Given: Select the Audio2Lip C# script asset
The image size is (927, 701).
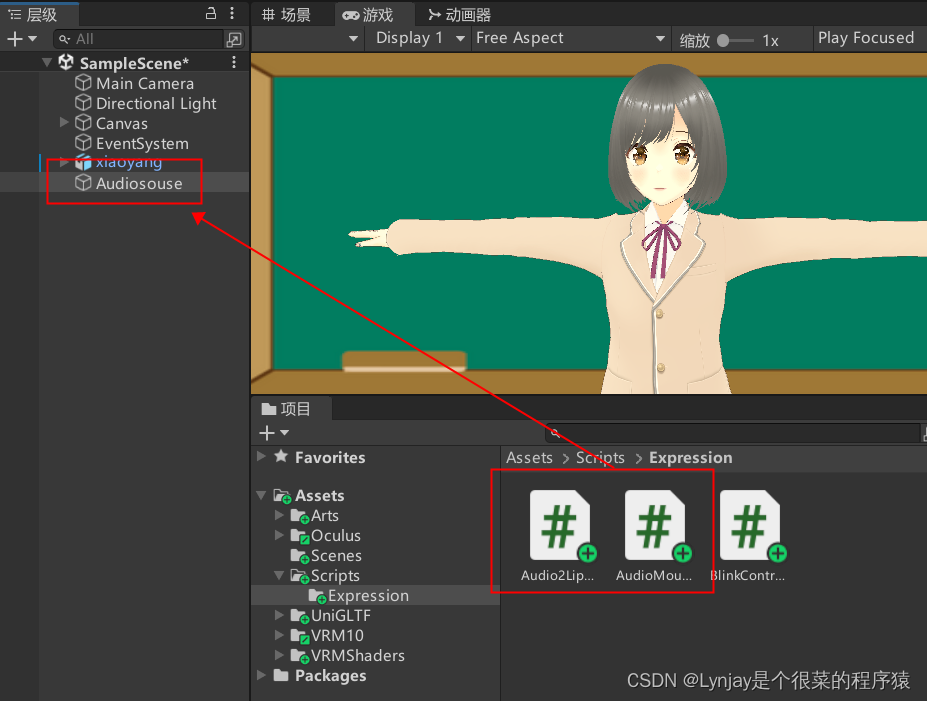Looking at the screenshot, I should pyautogui.click(x=559, y=525).
